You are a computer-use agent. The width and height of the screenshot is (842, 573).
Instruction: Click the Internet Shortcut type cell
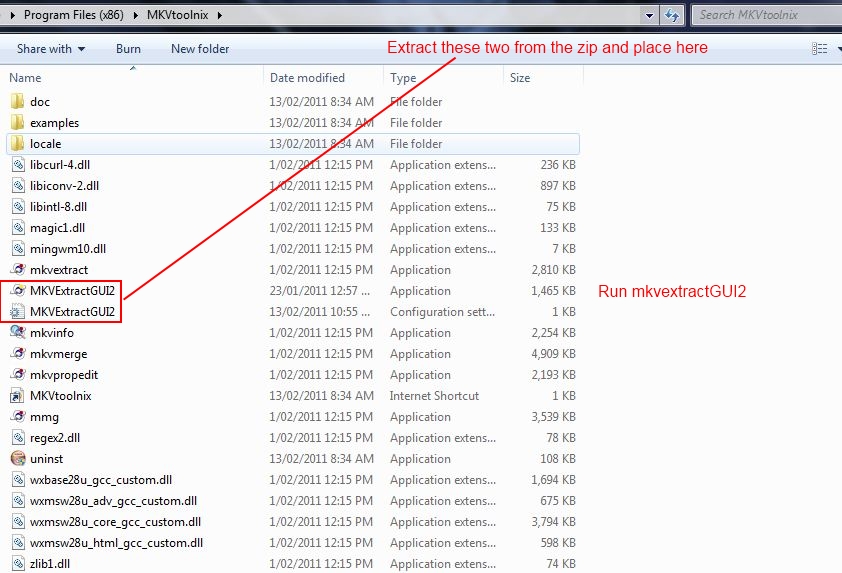click(434, 396)
